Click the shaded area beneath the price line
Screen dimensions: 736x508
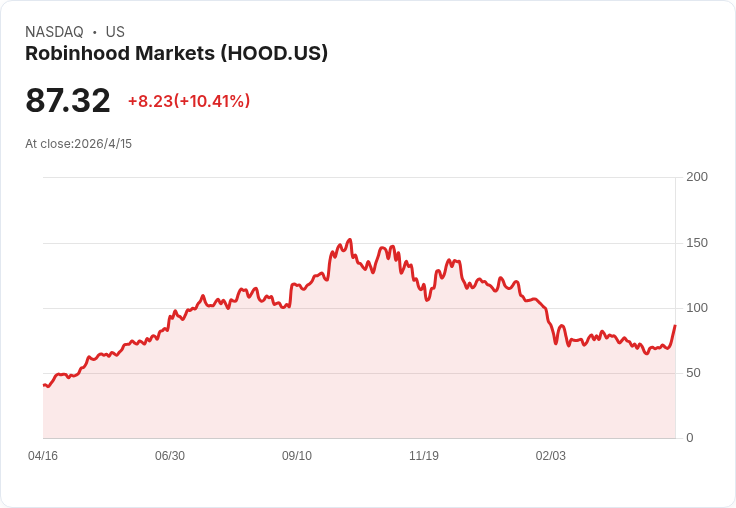click(x=359, y=376)
